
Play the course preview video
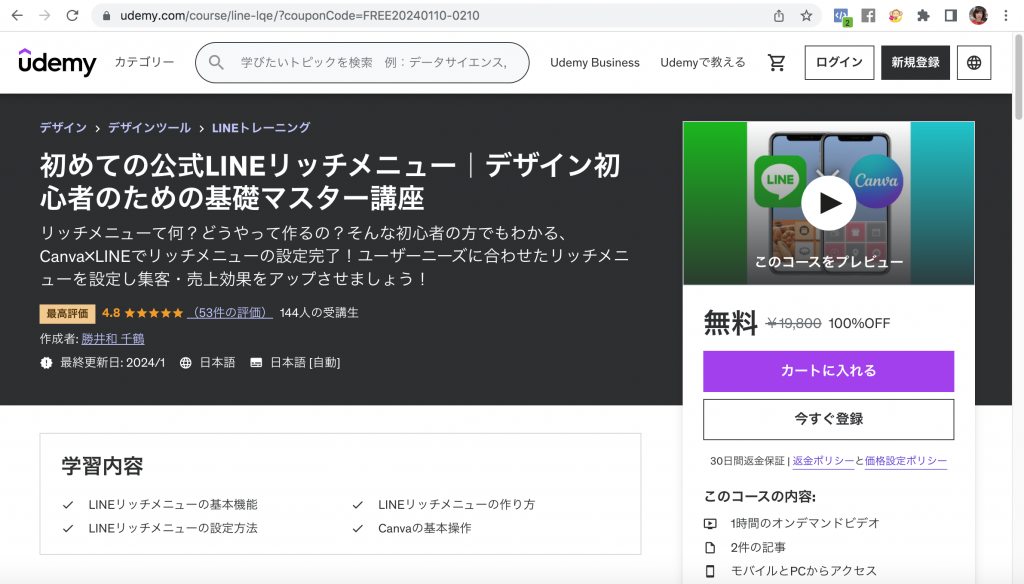coord(829,203)
